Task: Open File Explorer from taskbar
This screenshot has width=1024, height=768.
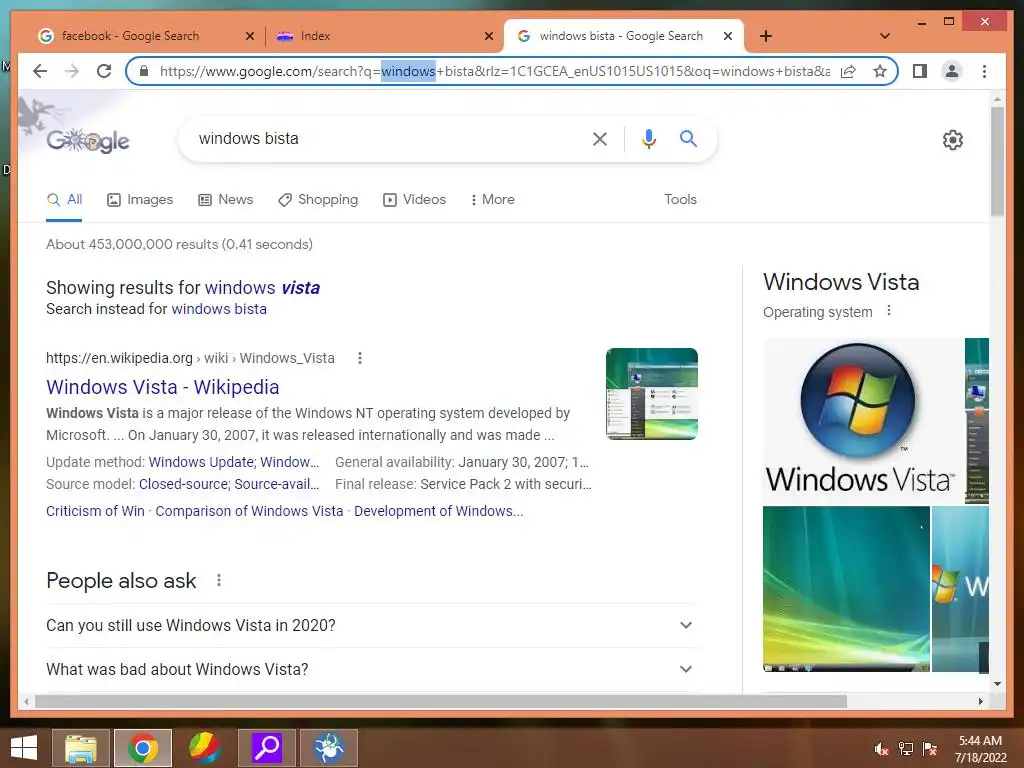Action: pyautogui.click(x=81, y=748)
